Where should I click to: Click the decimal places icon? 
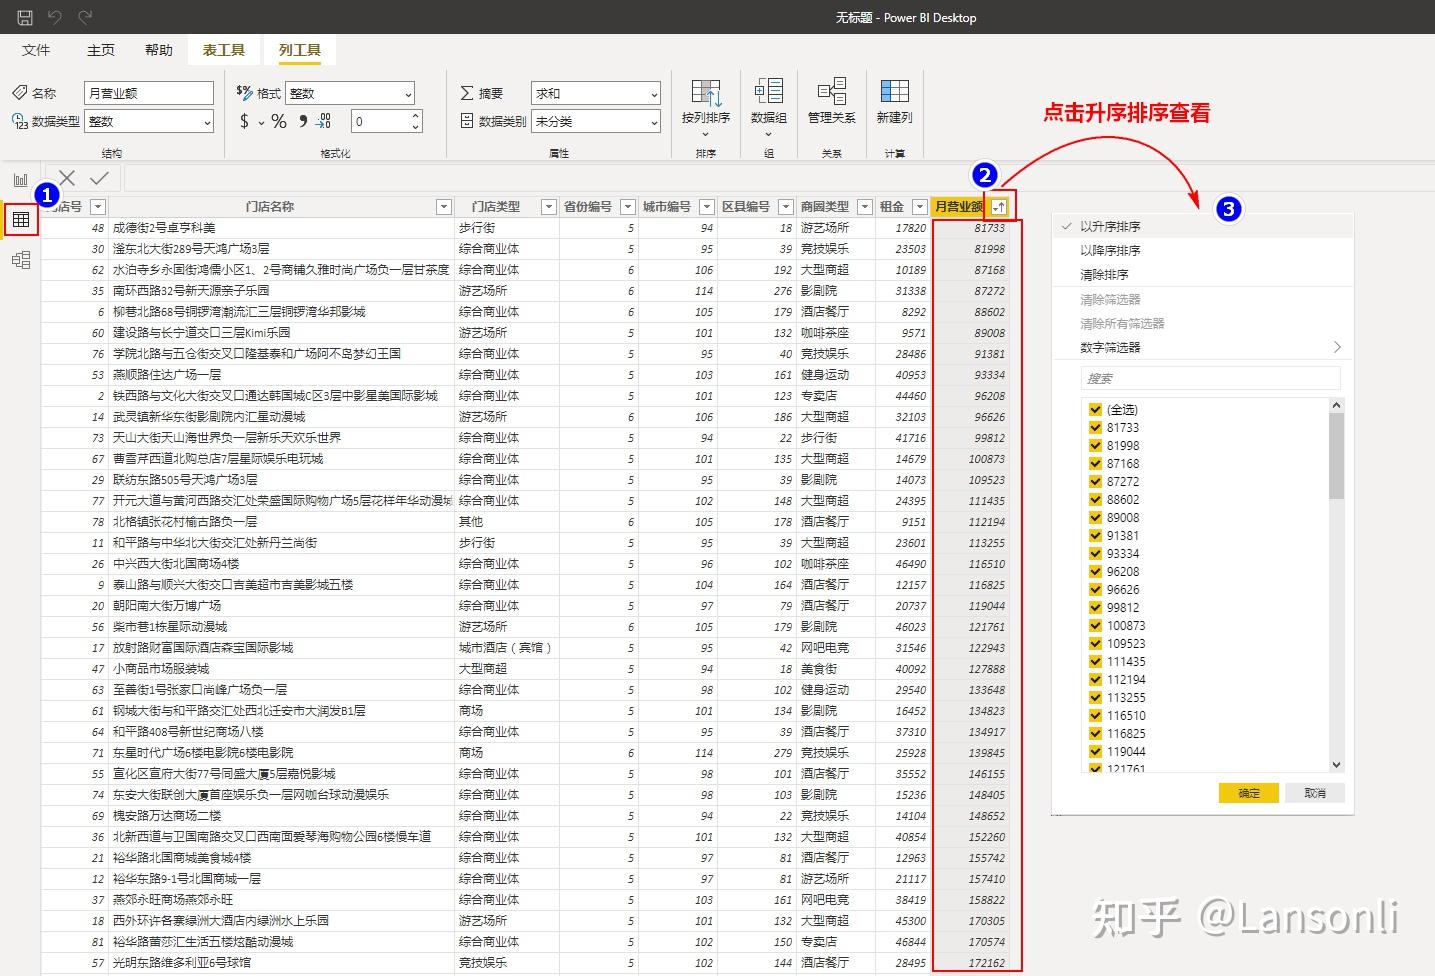point(324,121)
